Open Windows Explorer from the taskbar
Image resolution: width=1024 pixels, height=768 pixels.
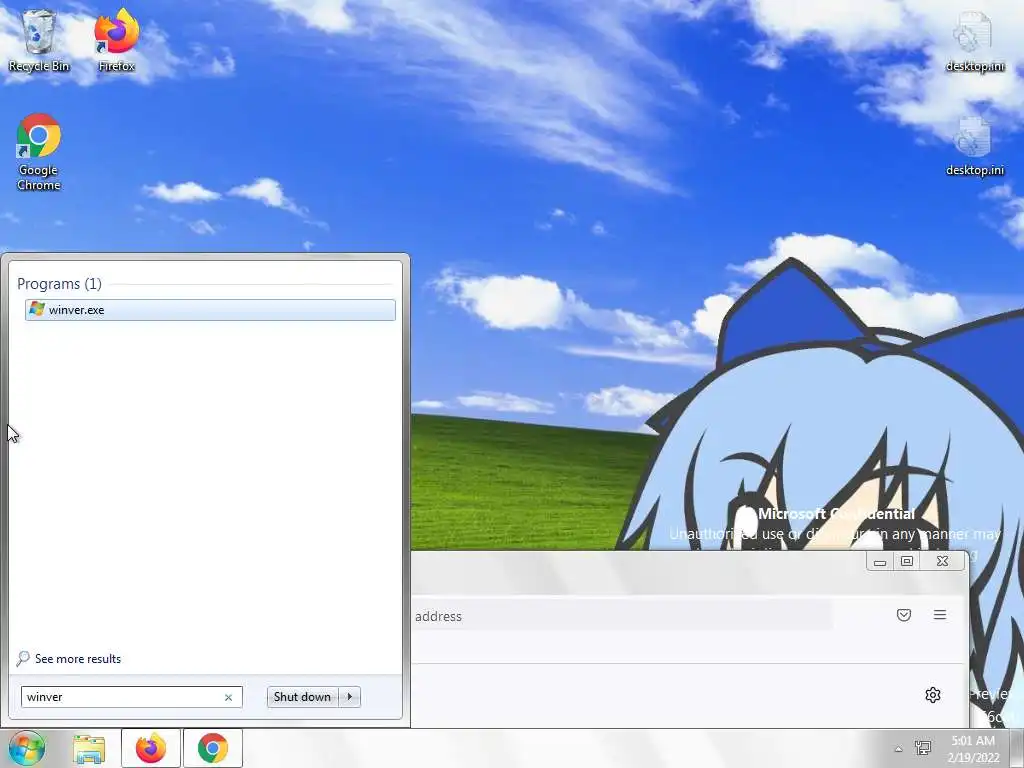point(89,748)
